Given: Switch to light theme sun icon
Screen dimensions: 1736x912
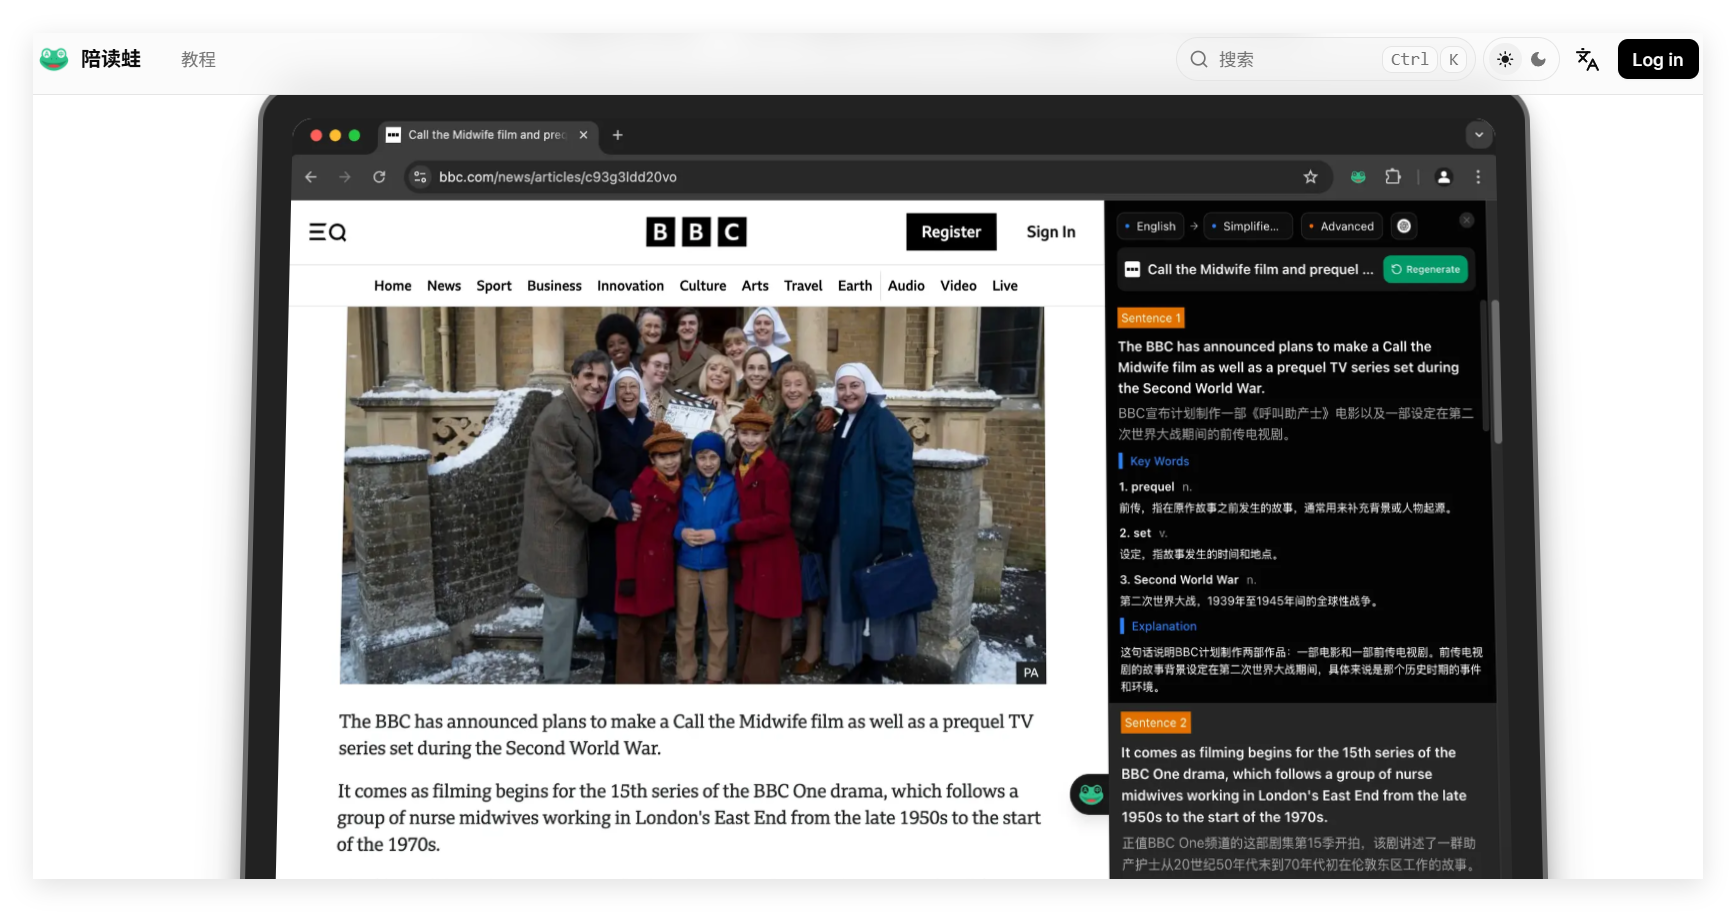Looking at the screenshot, I should (1505, 59).
